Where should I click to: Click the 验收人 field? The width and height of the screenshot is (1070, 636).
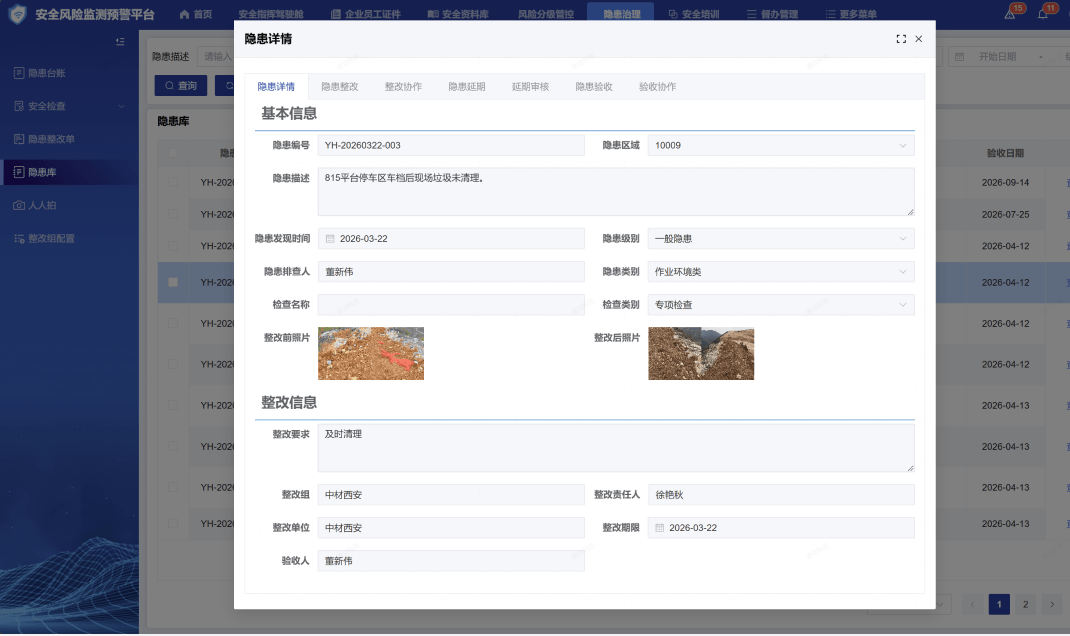coord(451,561)
